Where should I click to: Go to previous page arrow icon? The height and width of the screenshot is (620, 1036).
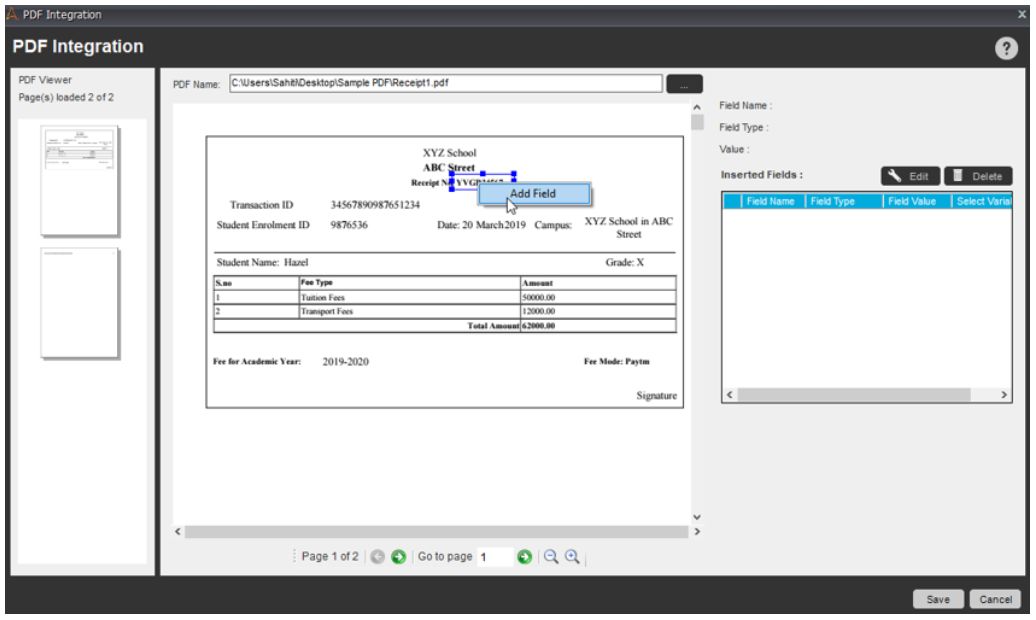coord(377,557)
